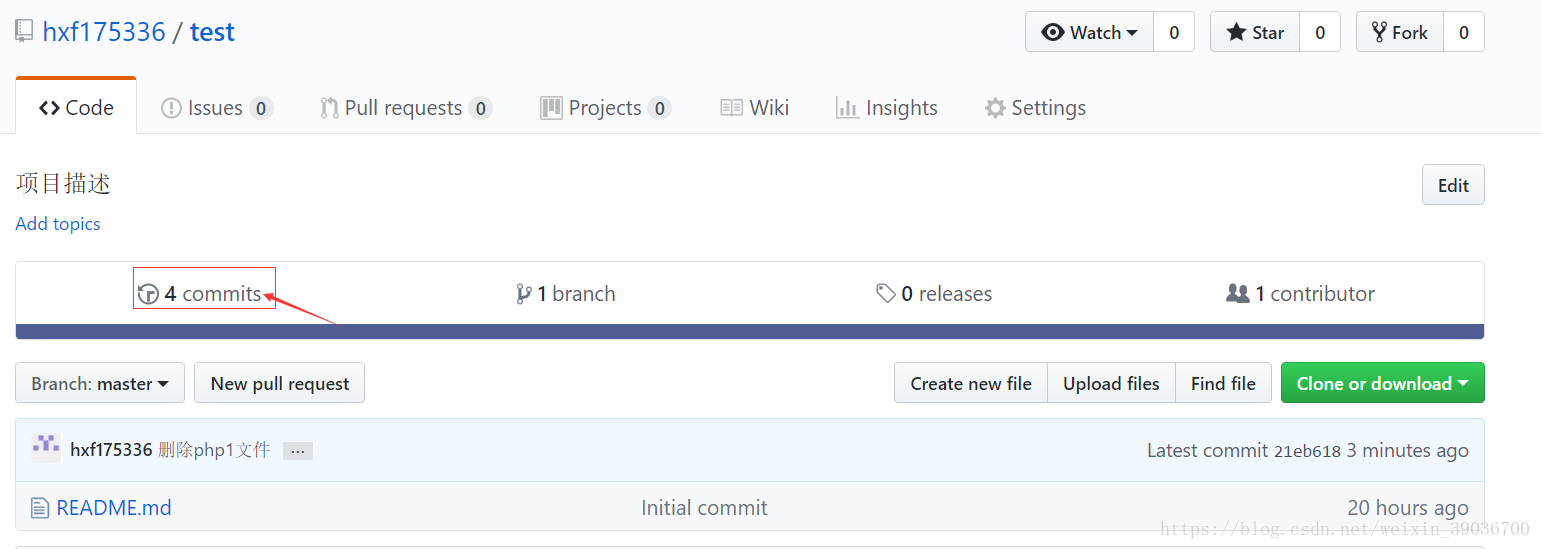
Task: Open the Pull requests tab
Action: coord(405,107)
